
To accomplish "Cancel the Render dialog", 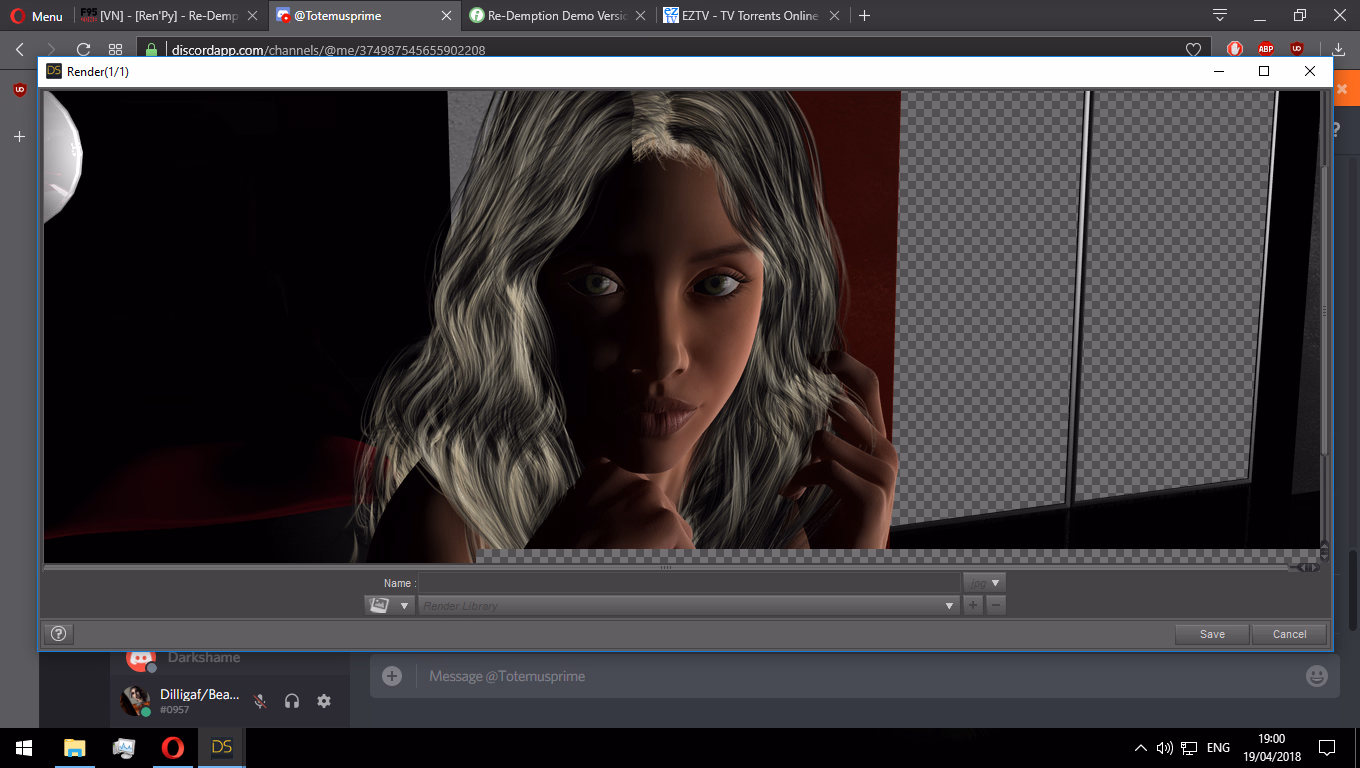I will pos(1289,634).
